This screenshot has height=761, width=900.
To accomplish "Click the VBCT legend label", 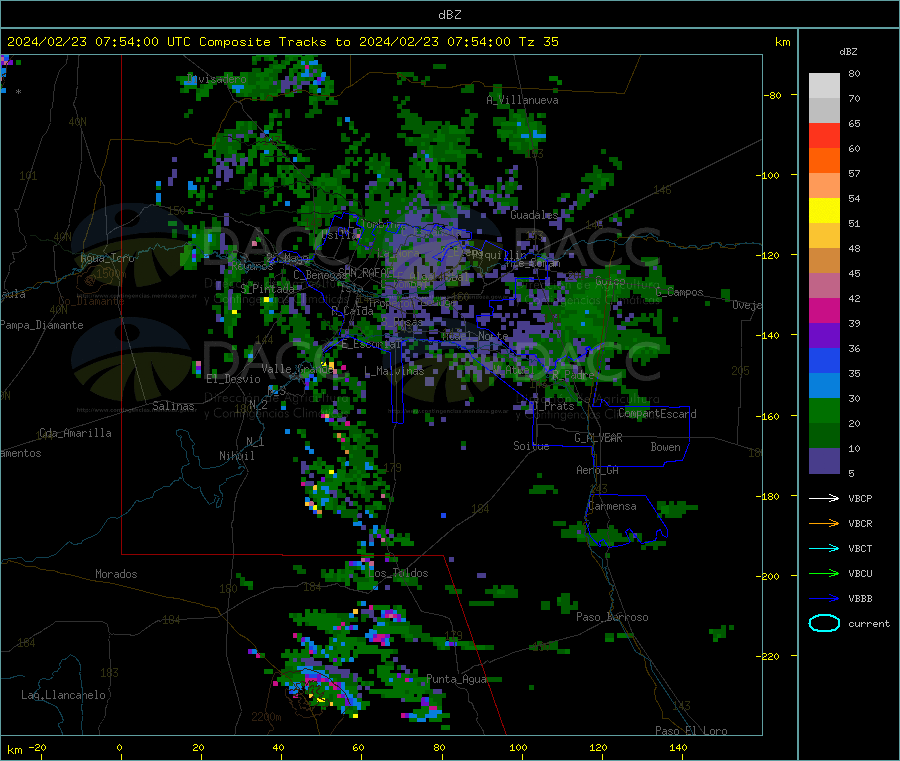I will click(x=860, y=549).
